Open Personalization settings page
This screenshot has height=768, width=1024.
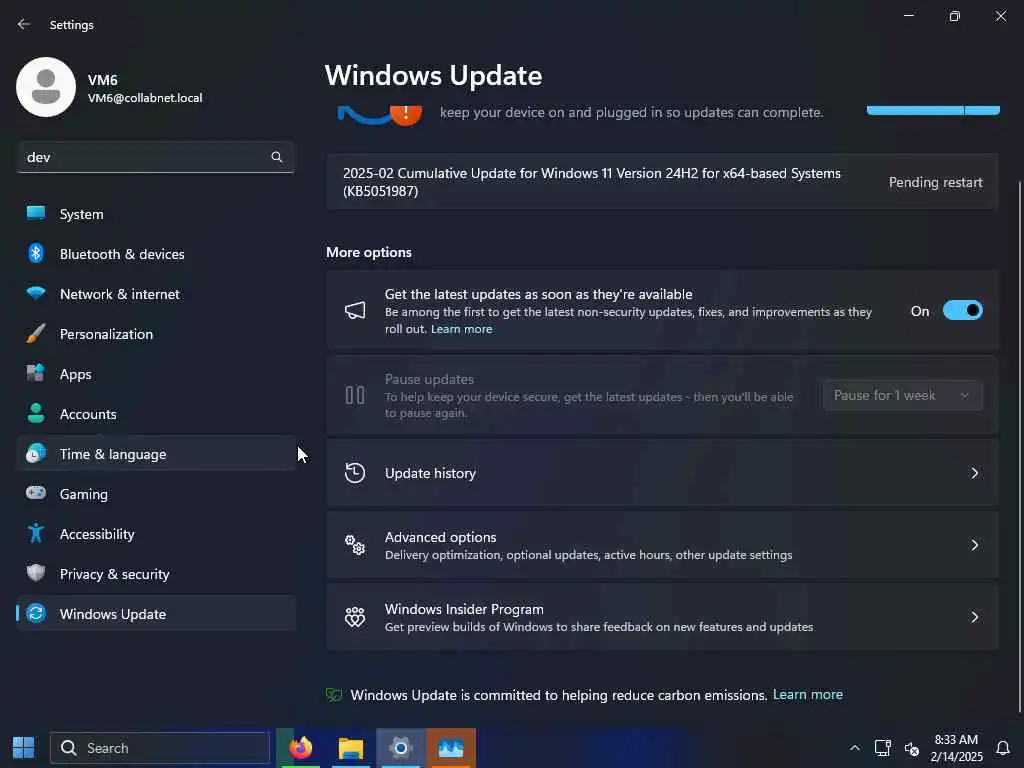tap(156, 334)
